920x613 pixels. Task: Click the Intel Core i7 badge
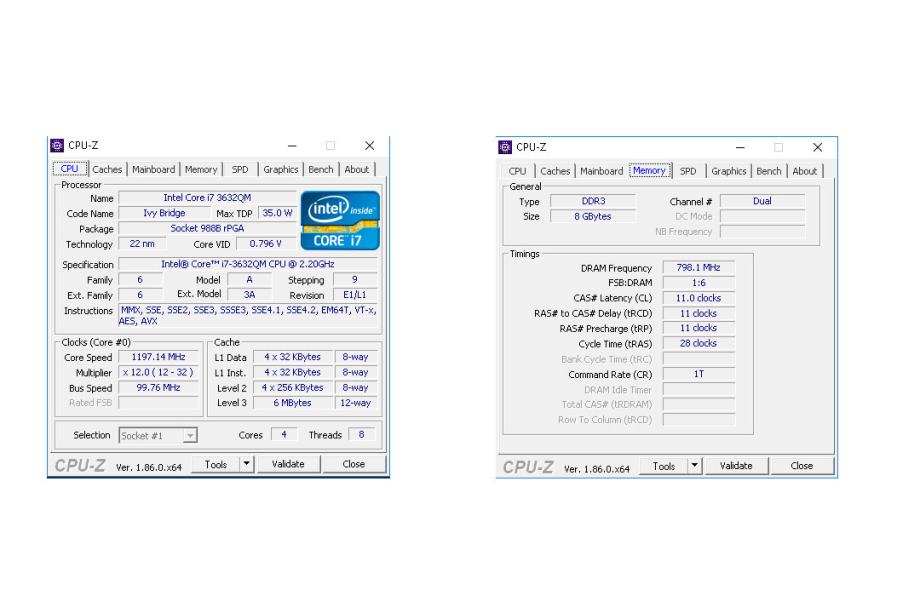point(339,220)
